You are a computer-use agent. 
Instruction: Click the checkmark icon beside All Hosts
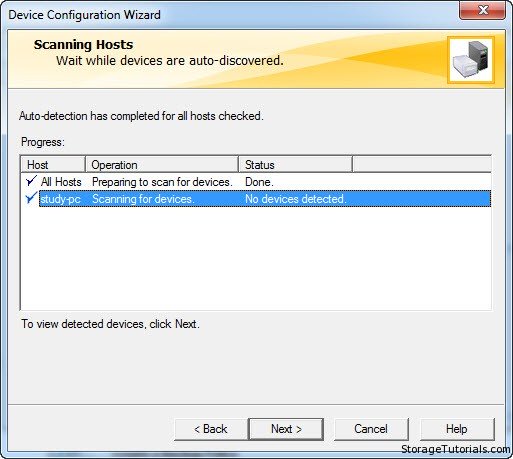point(31,181)
